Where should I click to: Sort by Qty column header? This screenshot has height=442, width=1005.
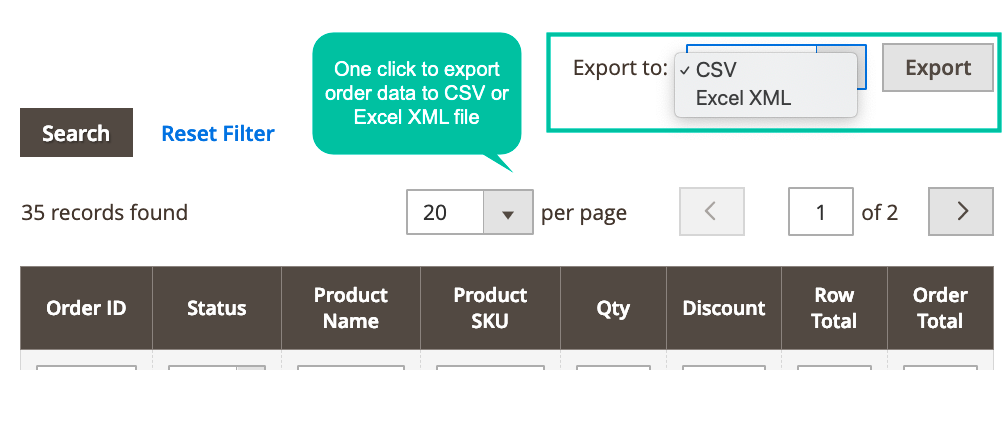click(613, 308)
